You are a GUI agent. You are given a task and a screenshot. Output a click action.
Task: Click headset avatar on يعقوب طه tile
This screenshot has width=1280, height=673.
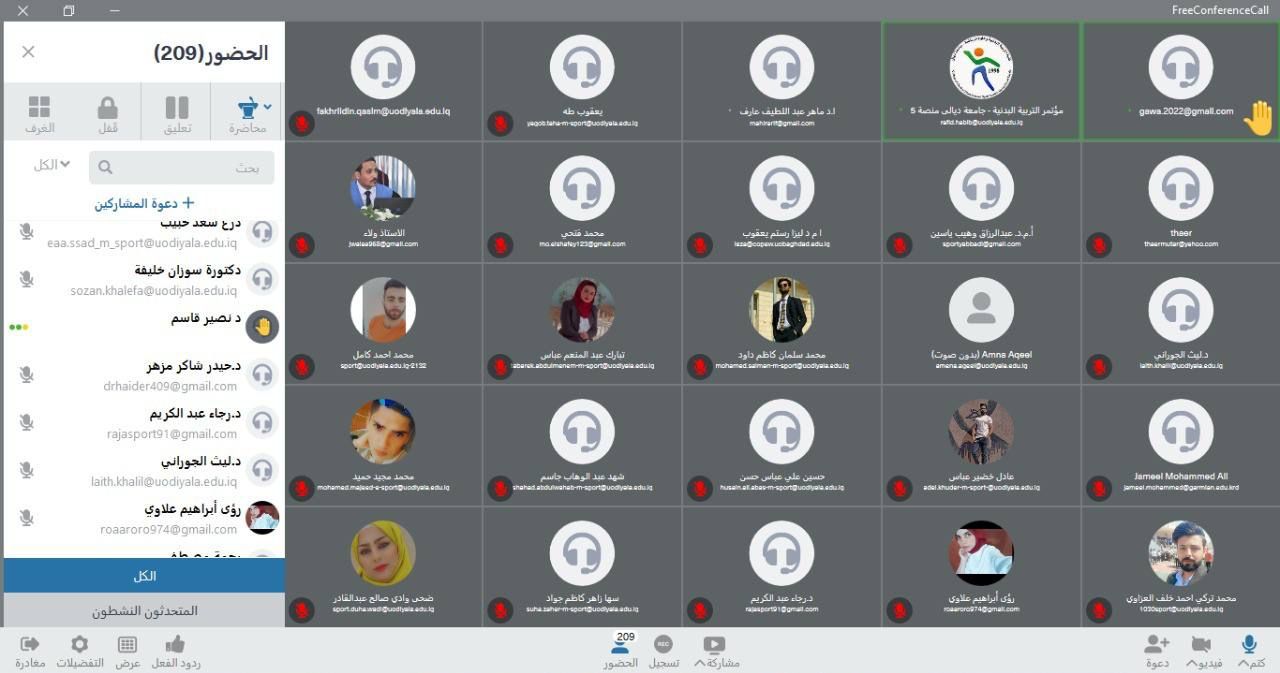coord(582,67)
